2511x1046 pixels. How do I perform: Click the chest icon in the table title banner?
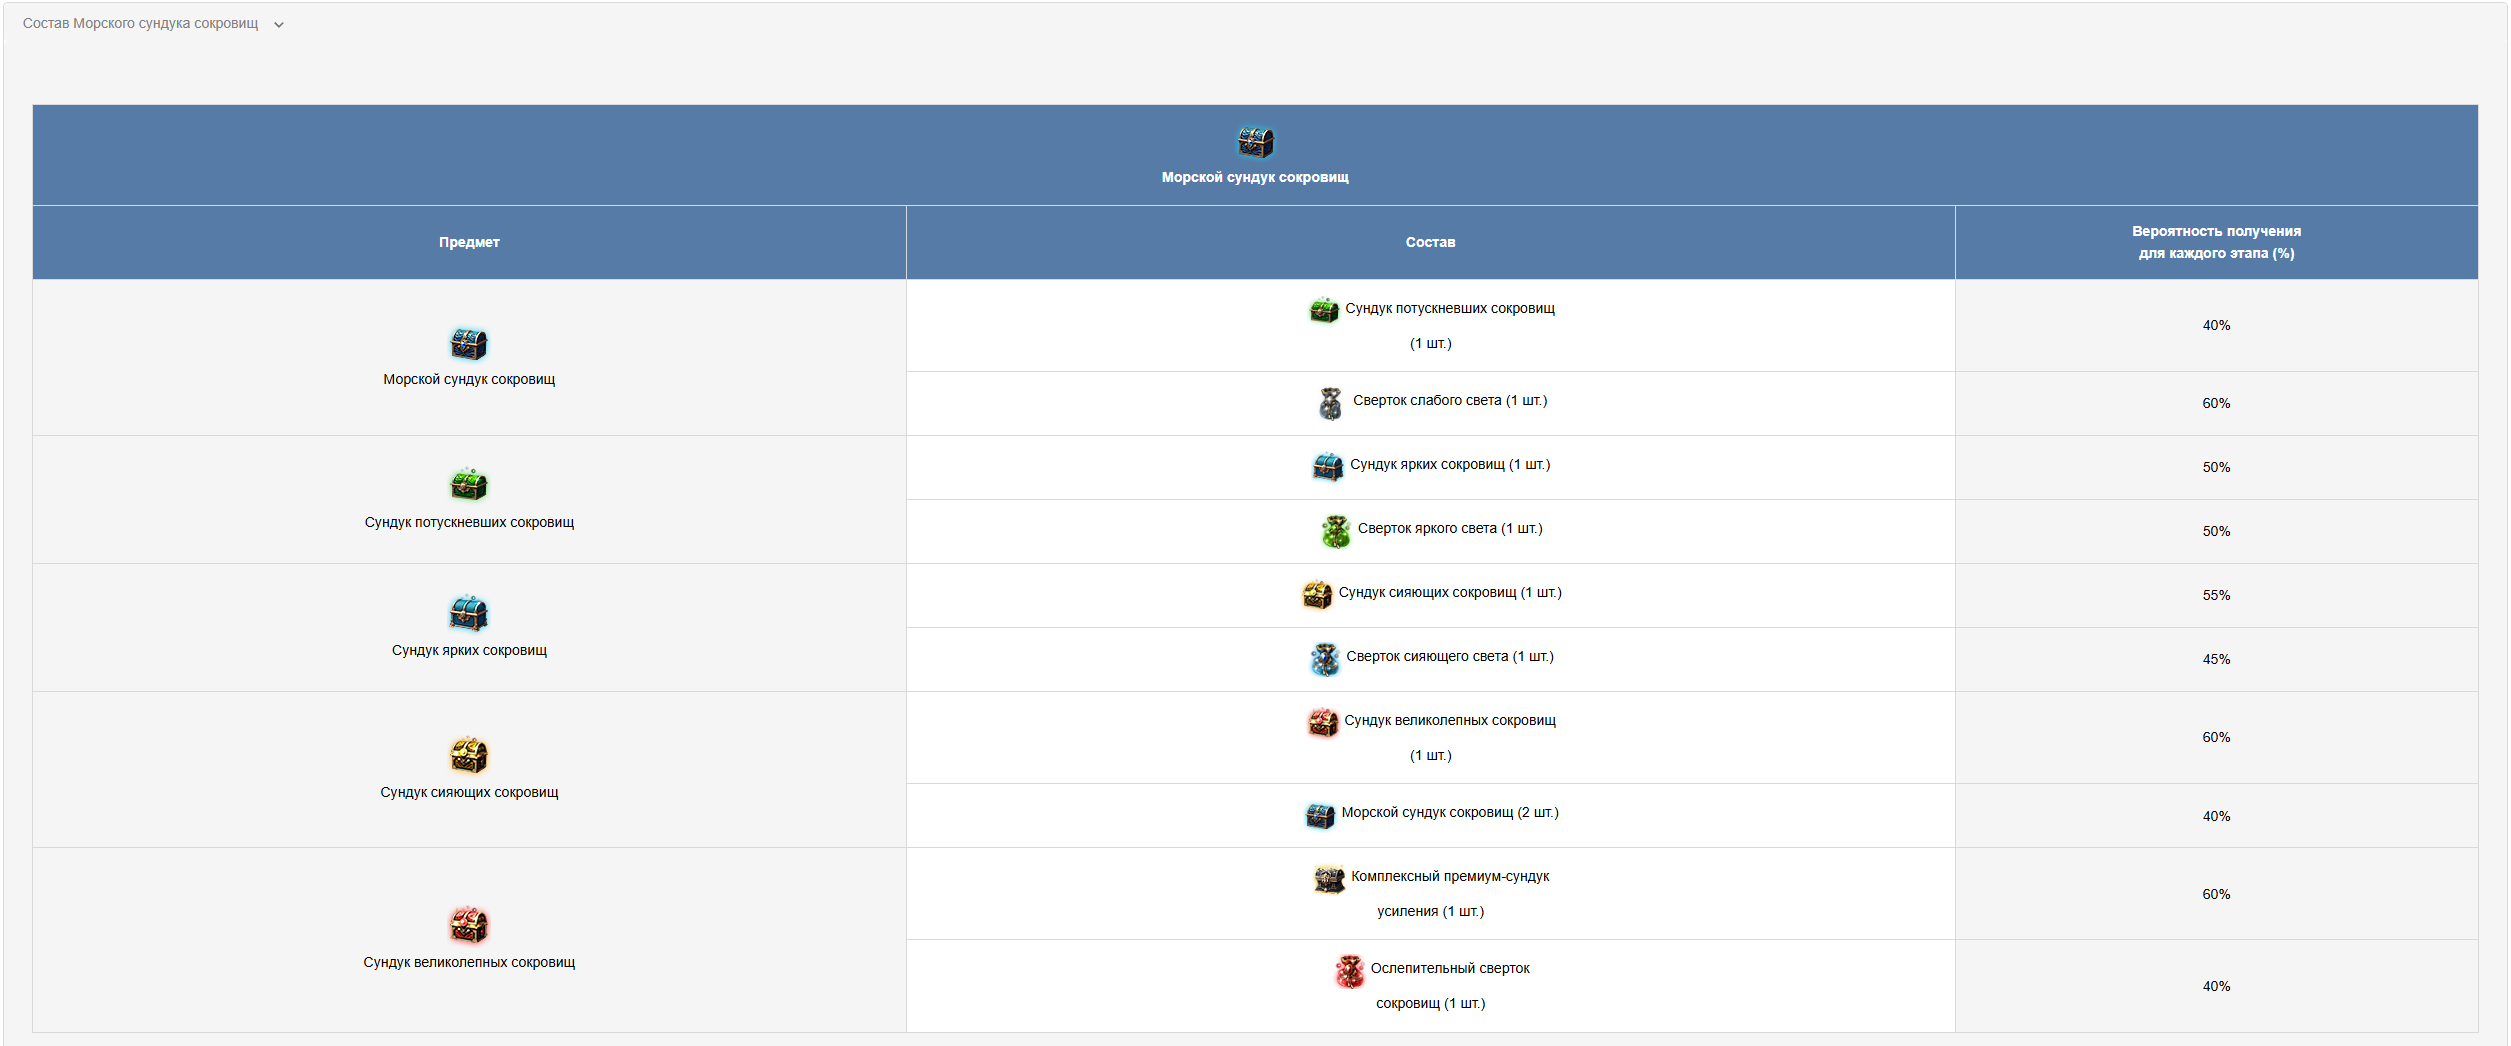click(x=1255, y=142)
